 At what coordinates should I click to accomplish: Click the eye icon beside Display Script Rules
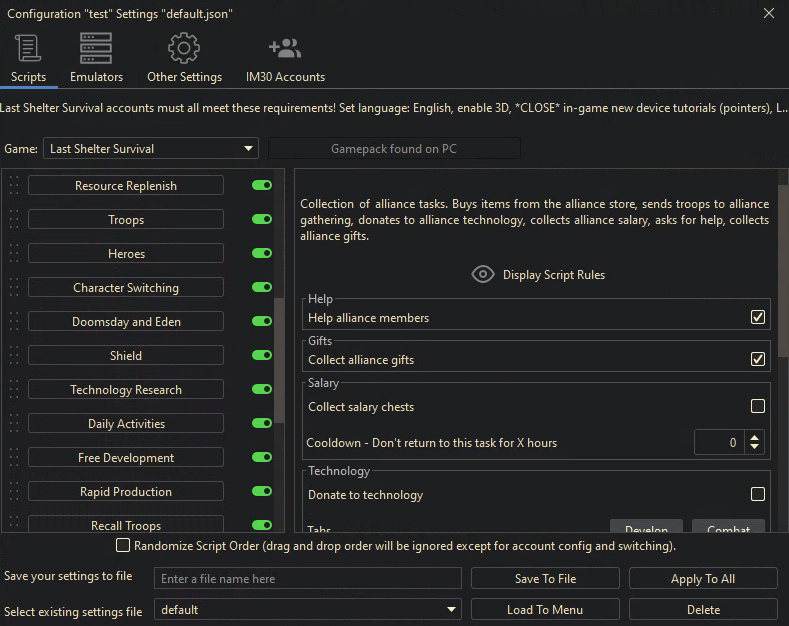point(483,275)
